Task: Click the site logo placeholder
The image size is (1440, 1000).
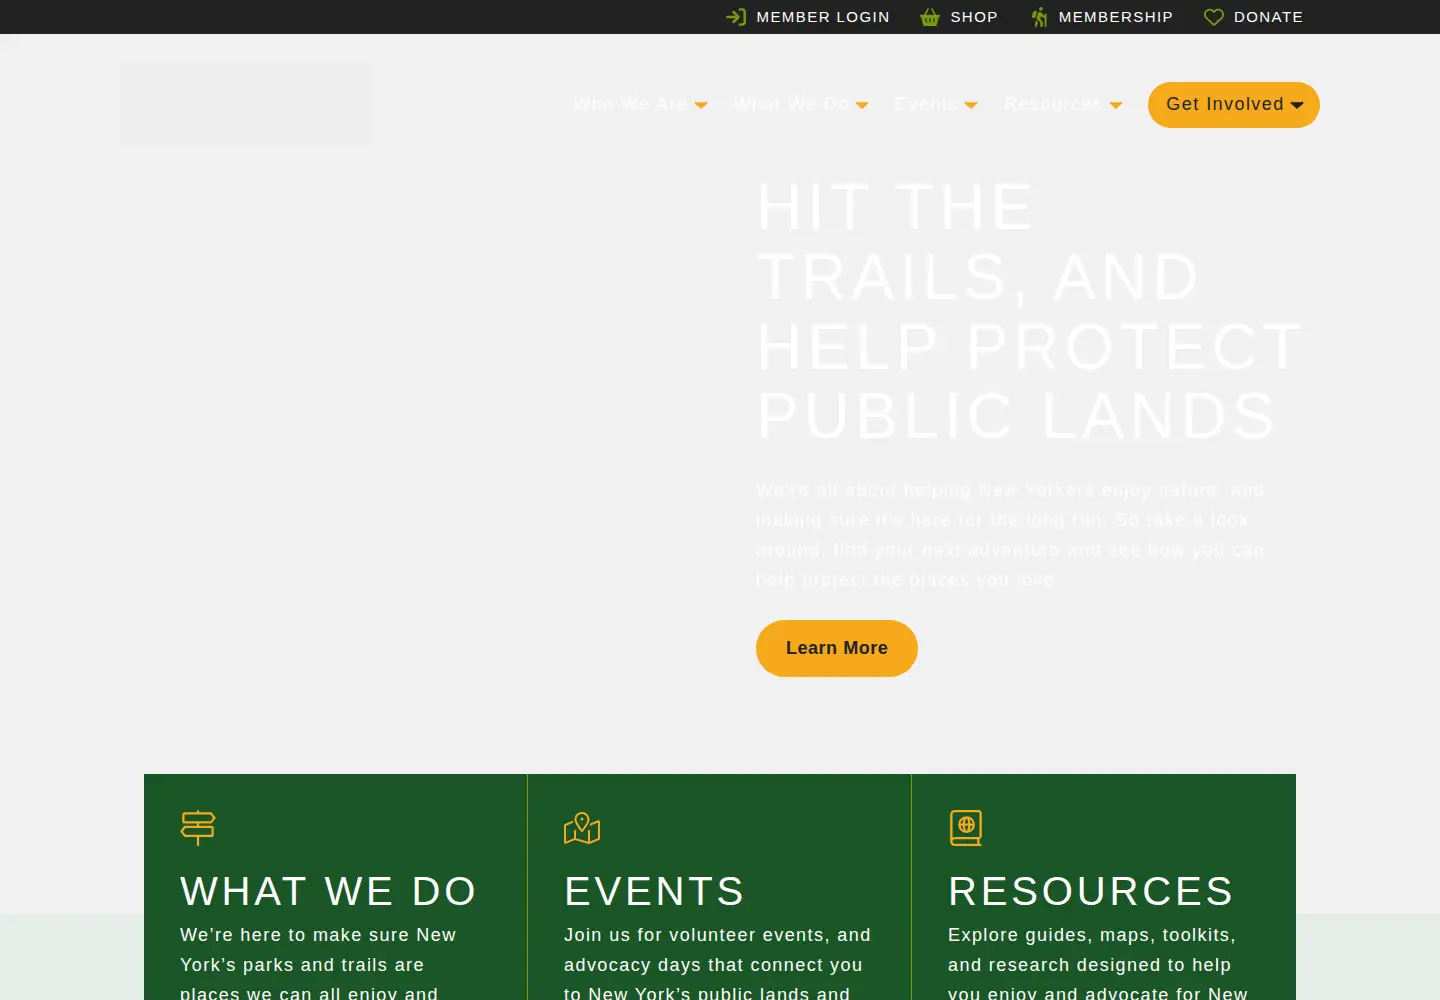Action: [x=245, y=104]
